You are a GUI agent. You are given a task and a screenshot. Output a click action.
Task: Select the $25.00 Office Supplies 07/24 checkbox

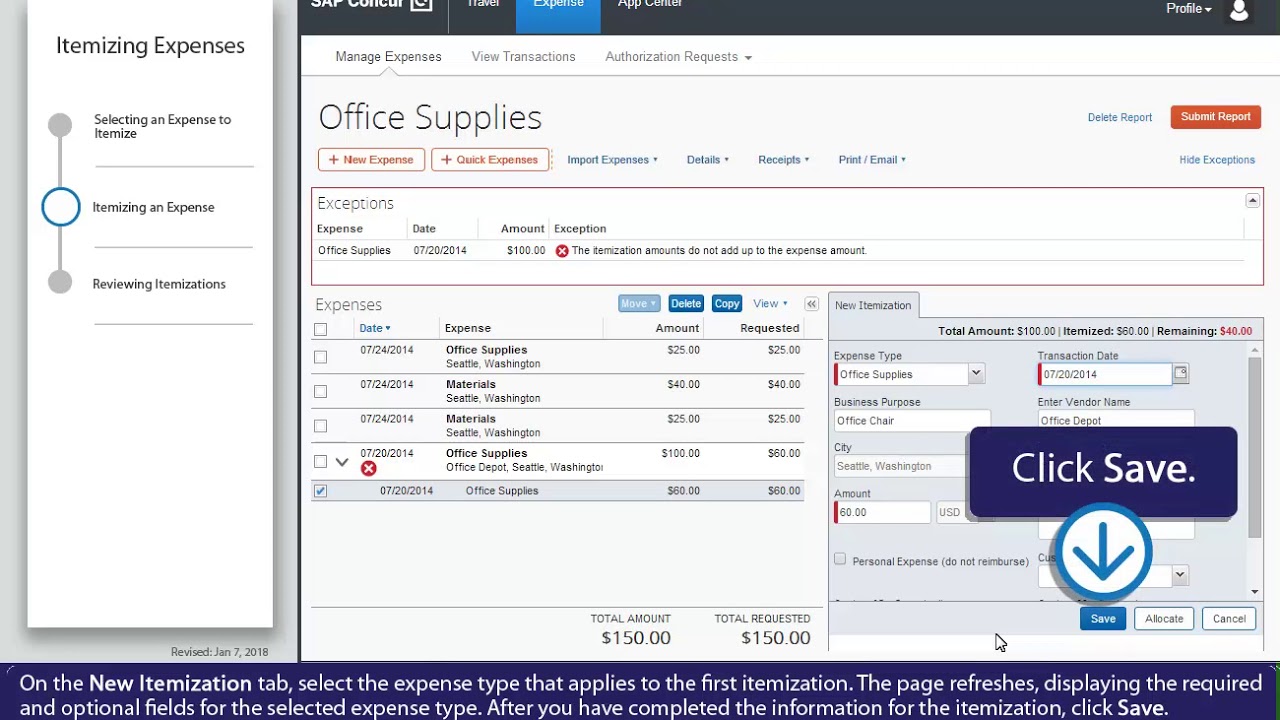(x=320, y=357)
